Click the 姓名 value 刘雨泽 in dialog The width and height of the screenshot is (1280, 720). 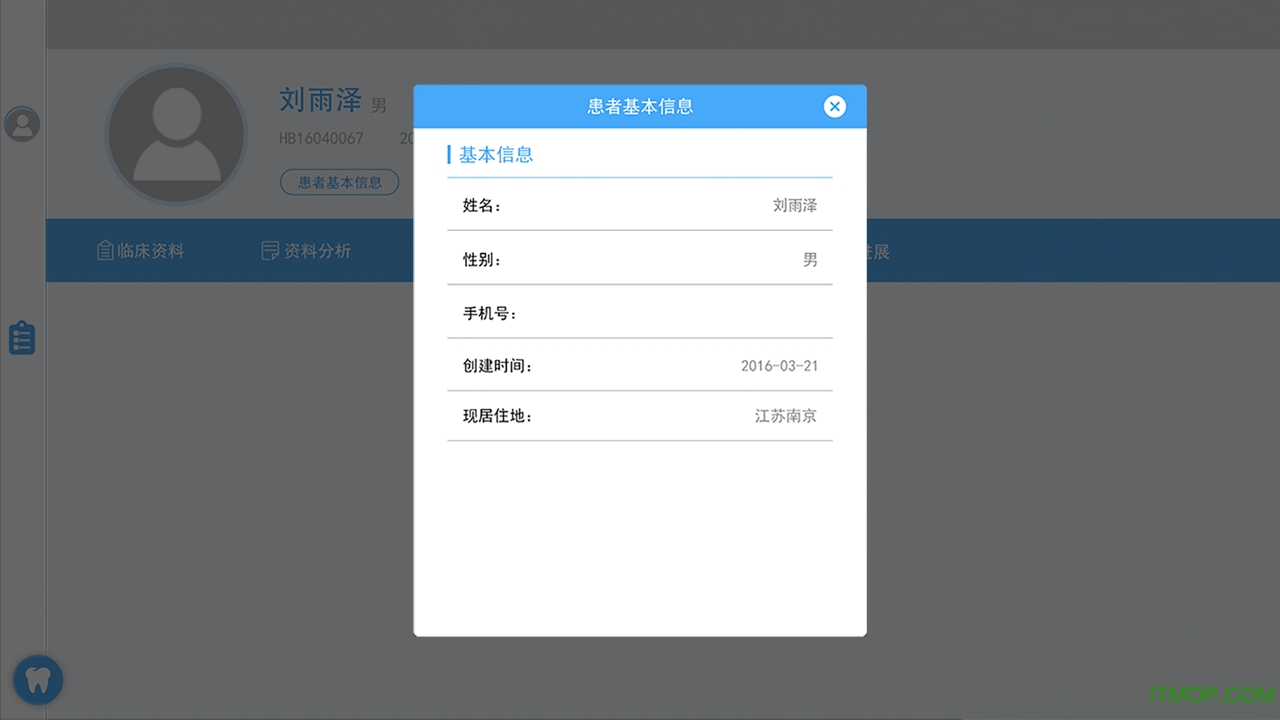pyautogui.click(x=794, y=205)
